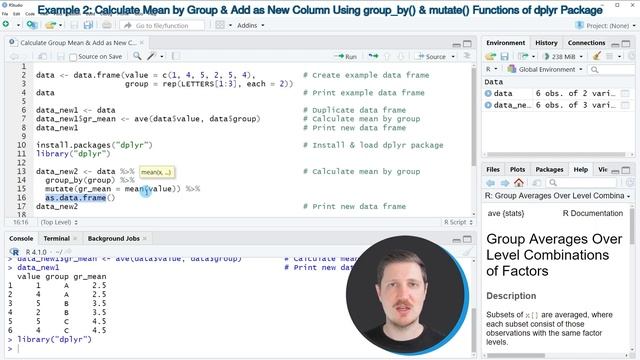The width and height of the screenshot is (640, 360).
Task: Click the Show in new window icon
Action: coord(42,56)
